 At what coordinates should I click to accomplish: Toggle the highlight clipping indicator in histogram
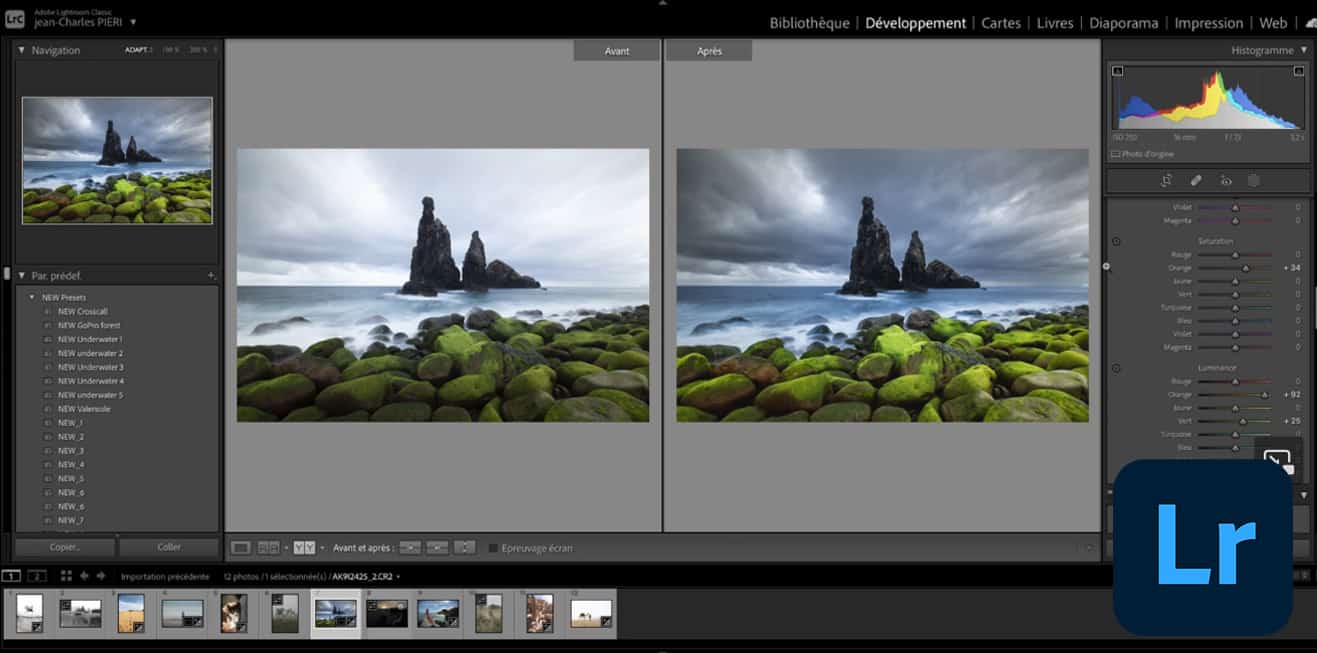pyautogui.click(x=1298, y=71)
